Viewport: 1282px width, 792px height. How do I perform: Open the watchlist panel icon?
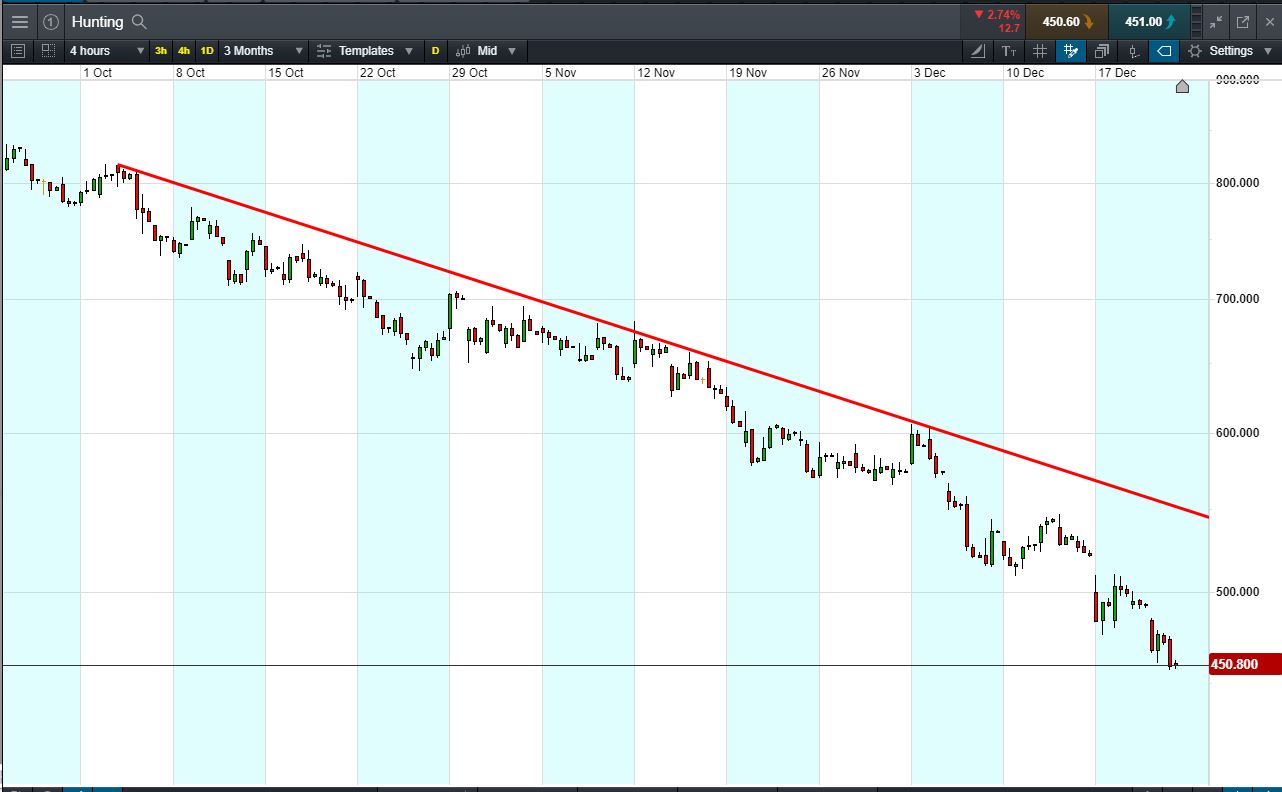[18, 51]
